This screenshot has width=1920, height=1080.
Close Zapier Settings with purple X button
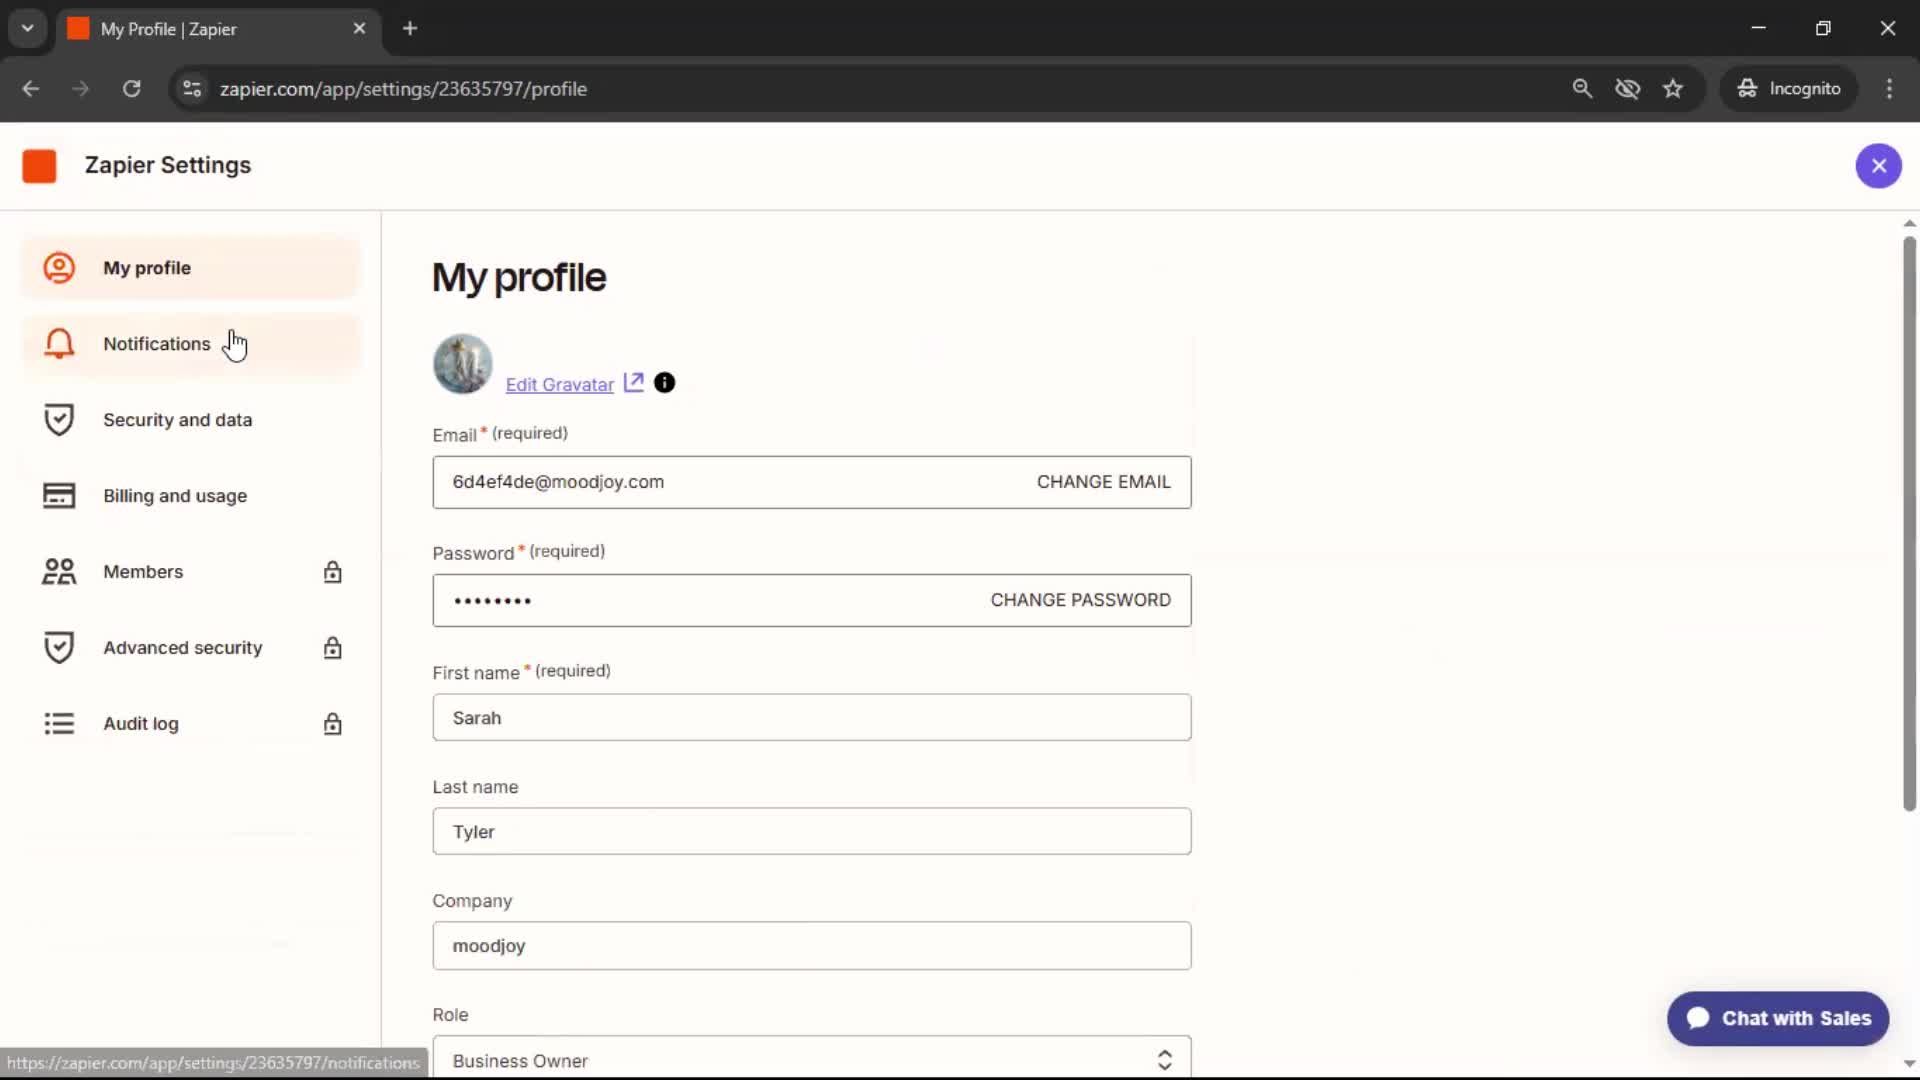pos(1878,166)
